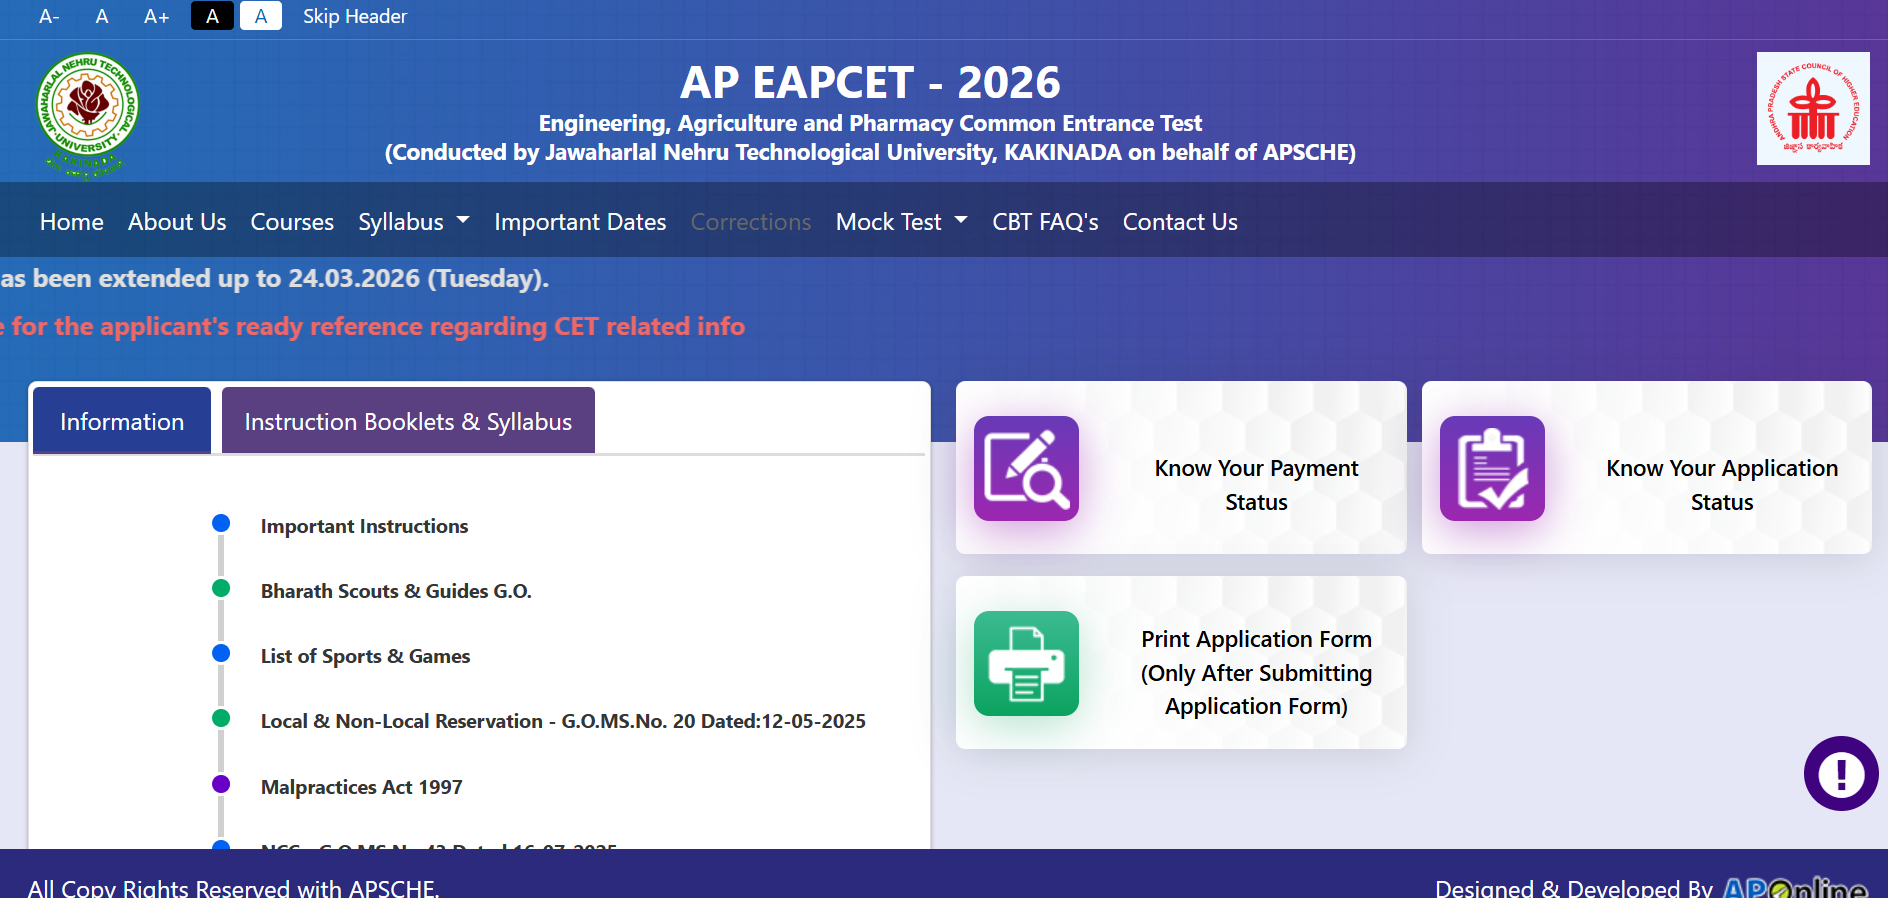Click the JNTU Kakinada university logo
This screenshot has width=1888, height=898.
pos(87,112)
